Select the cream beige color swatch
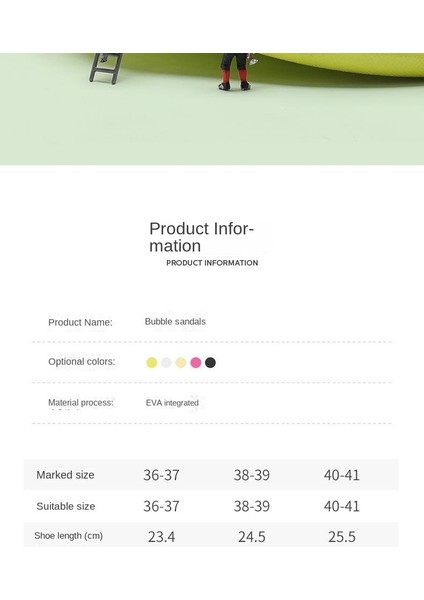Image resolution: width=424 pixels, height=600 pixels. click(x=181, y=362)
